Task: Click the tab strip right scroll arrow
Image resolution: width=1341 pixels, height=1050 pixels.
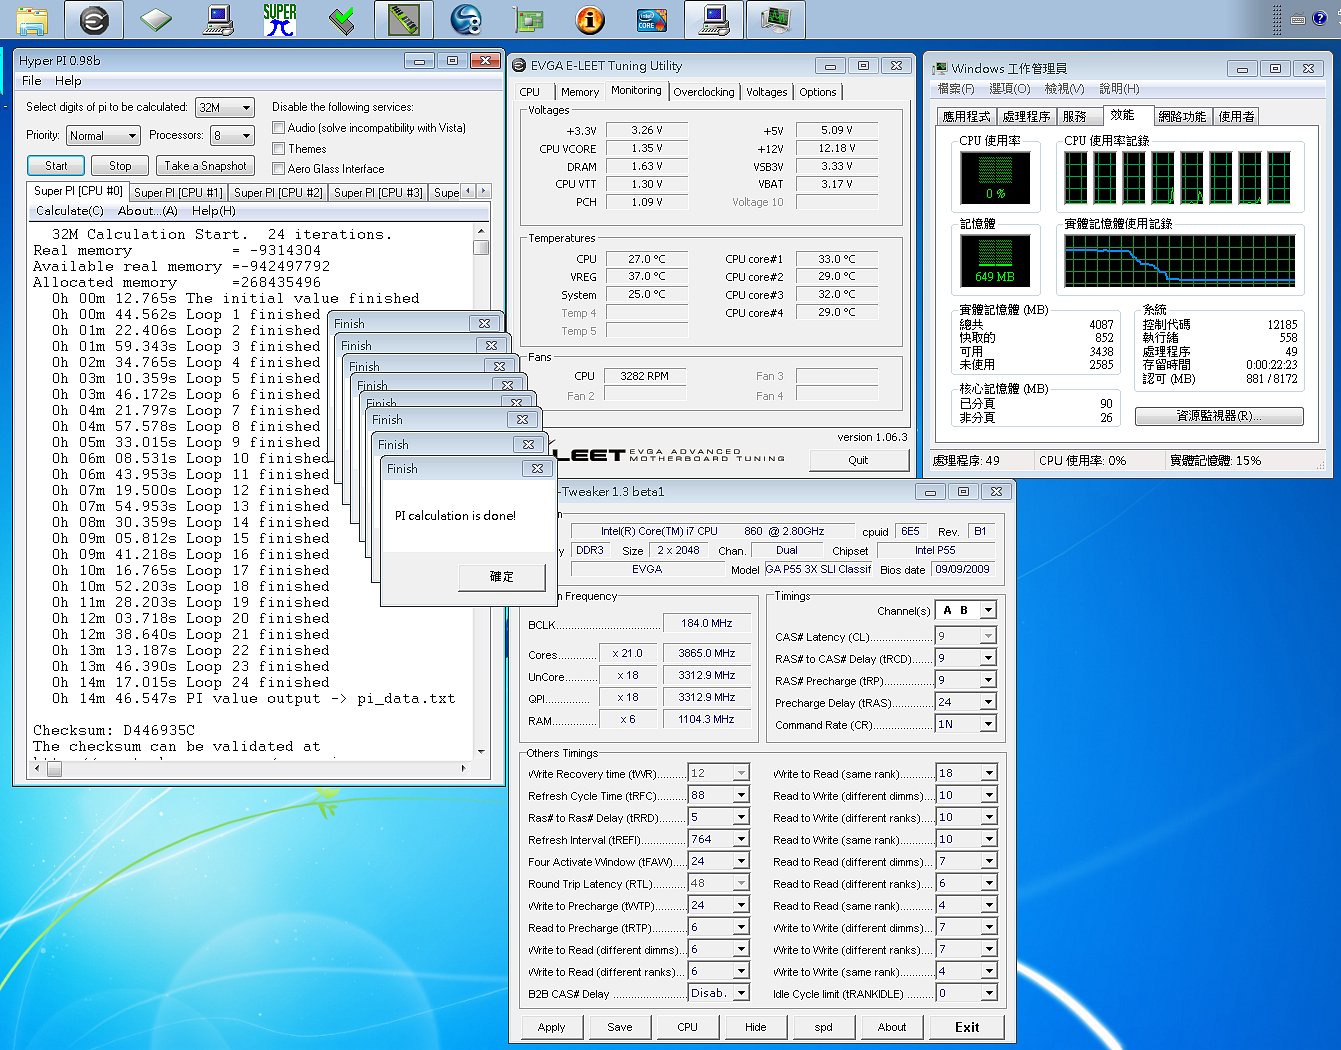Action: (484, 191)
